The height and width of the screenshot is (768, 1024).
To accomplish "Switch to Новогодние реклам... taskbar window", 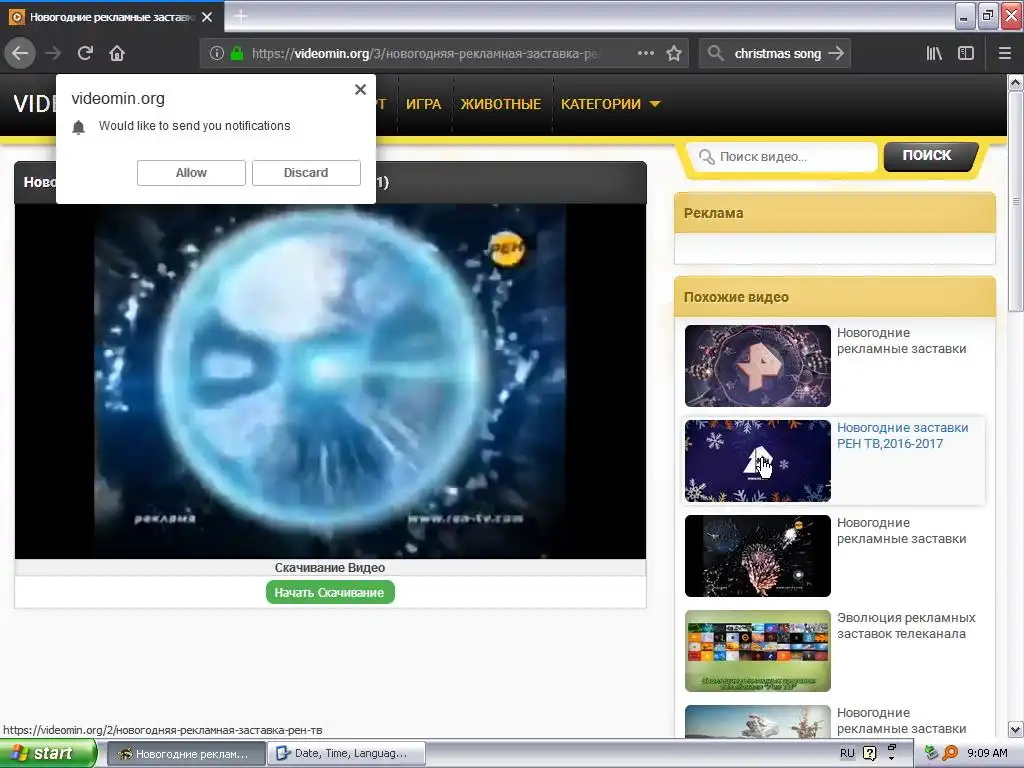I will [185, 754].
